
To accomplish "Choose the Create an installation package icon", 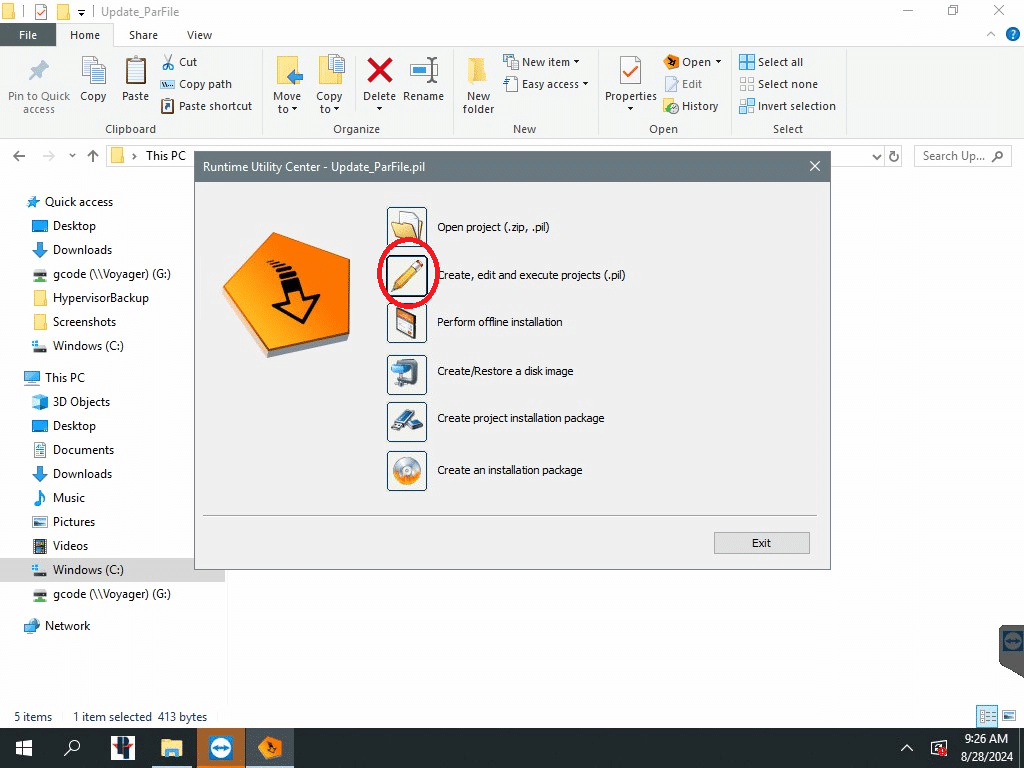I will [407, 470].
